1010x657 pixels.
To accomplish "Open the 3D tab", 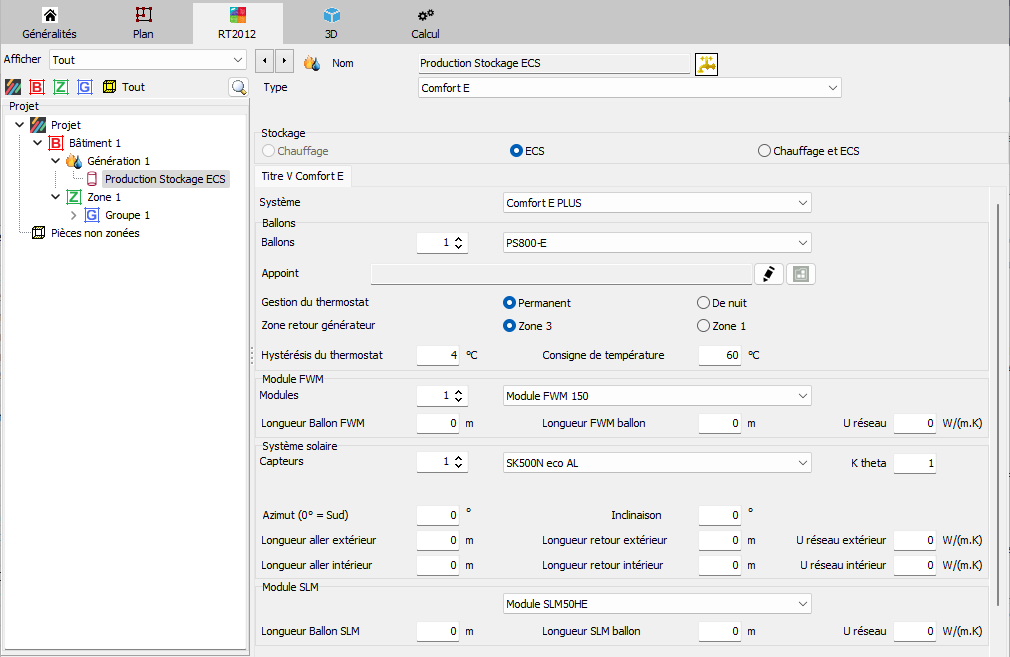I will click(x=331, y=23).
